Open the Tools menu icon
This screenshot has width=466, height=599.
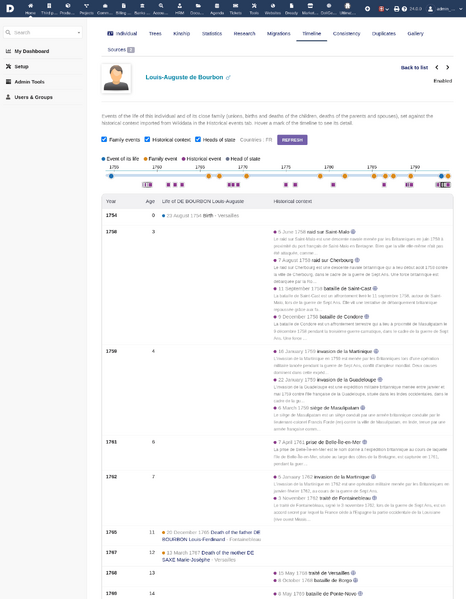point(254,6)
